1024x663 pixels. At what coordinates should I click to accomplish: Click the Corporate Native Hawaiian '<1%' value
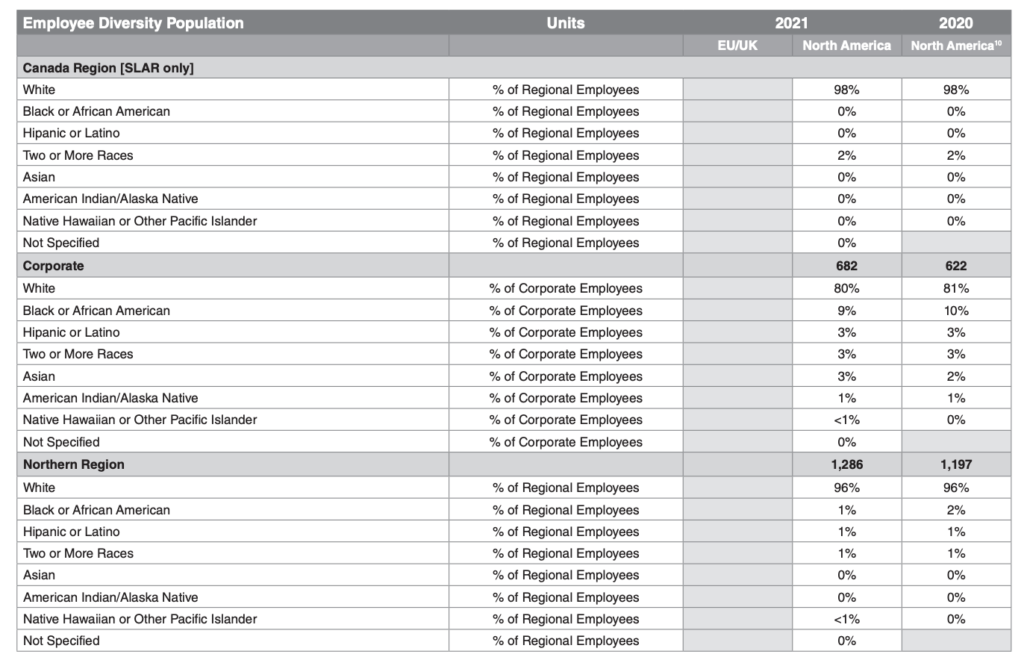click(846, 421)
